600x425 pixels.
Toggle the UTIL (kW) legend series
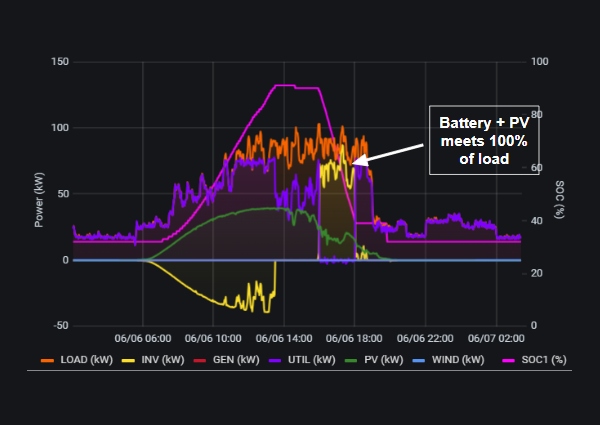coord(302,360)
